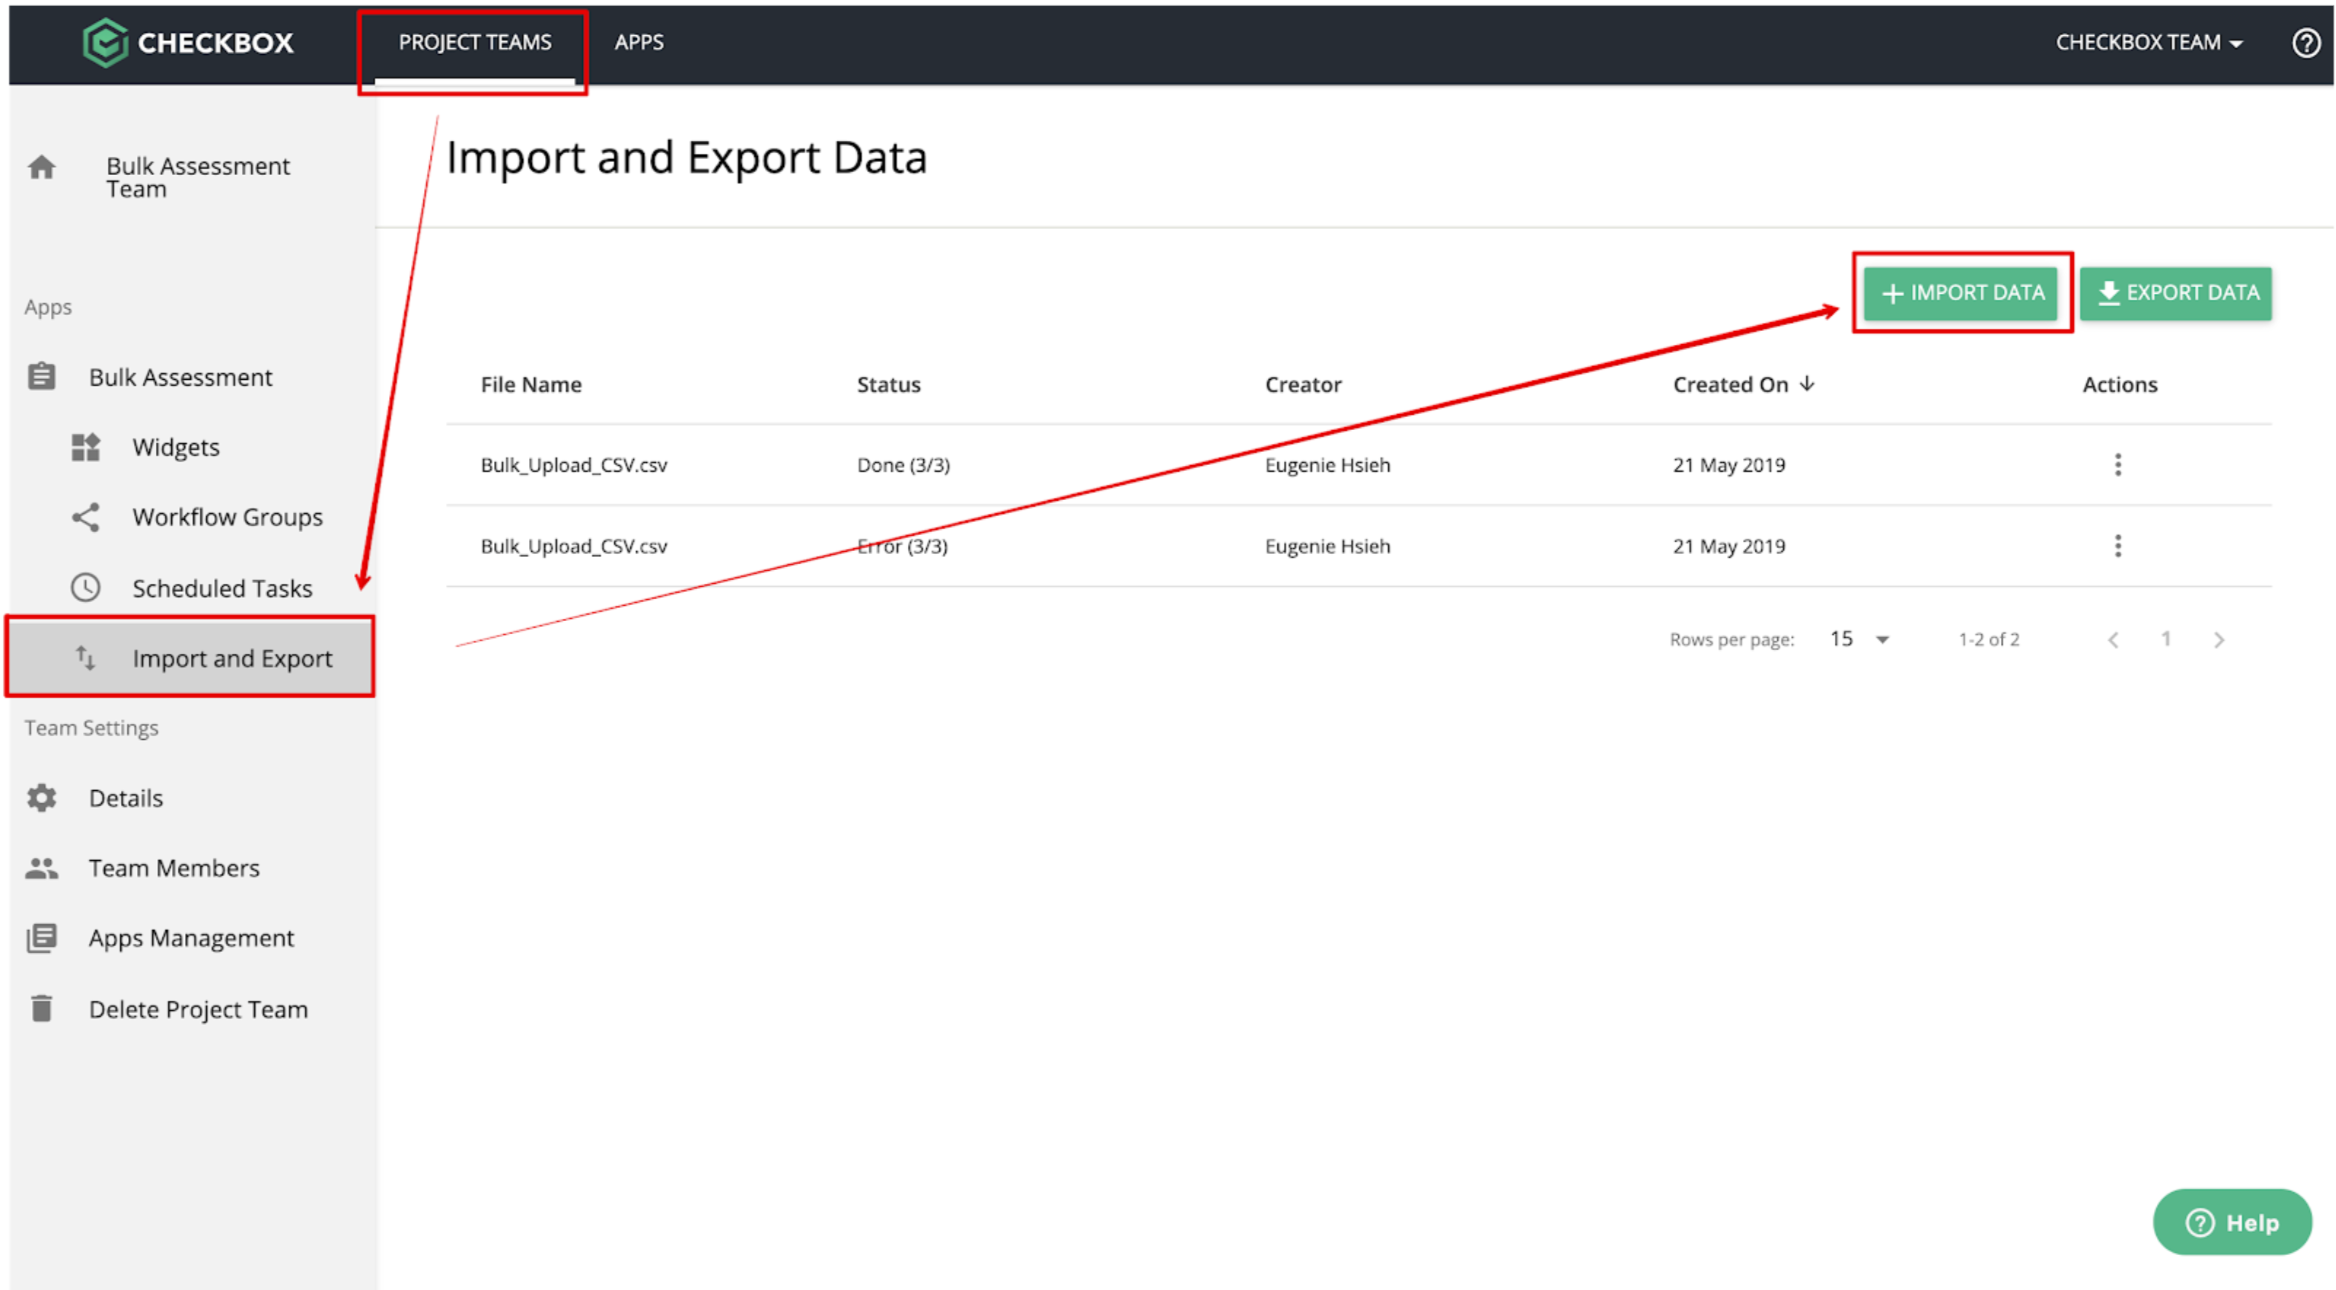This screenshot has width=2336, height=1290.
Task: Click the Widgets icon in sidebar
Action: (x=86, y=447)
